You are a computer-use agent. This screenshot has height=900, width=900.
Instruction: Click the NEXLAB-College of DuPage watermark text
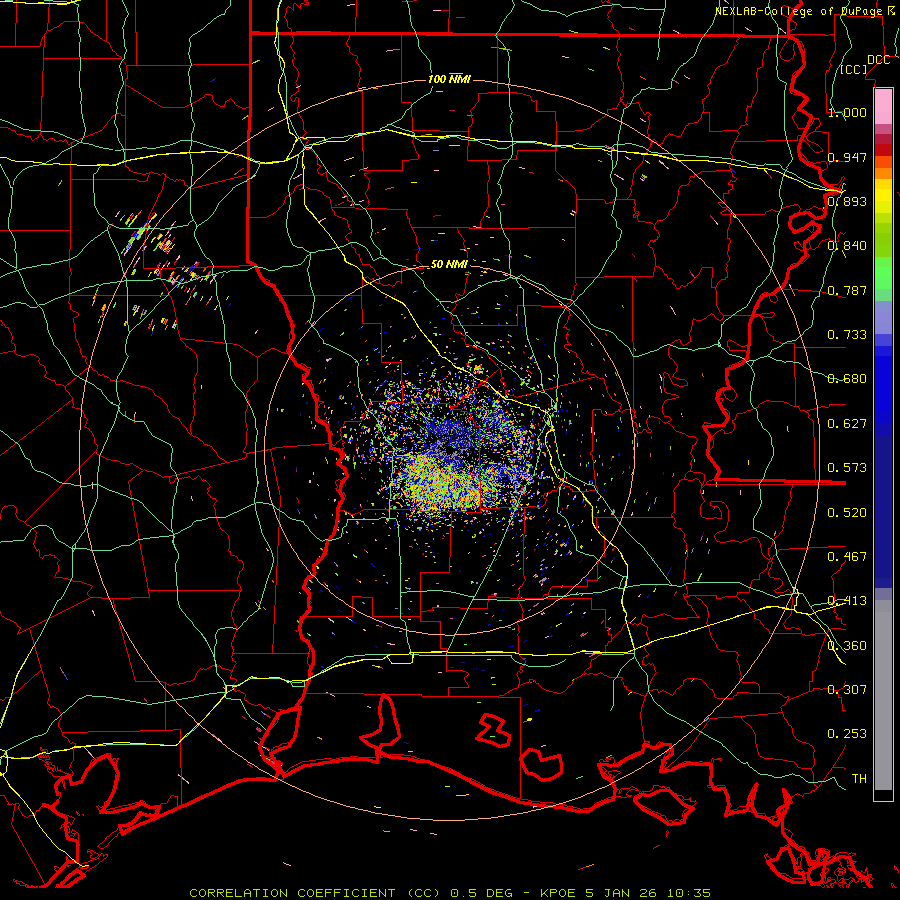point(806,11)
